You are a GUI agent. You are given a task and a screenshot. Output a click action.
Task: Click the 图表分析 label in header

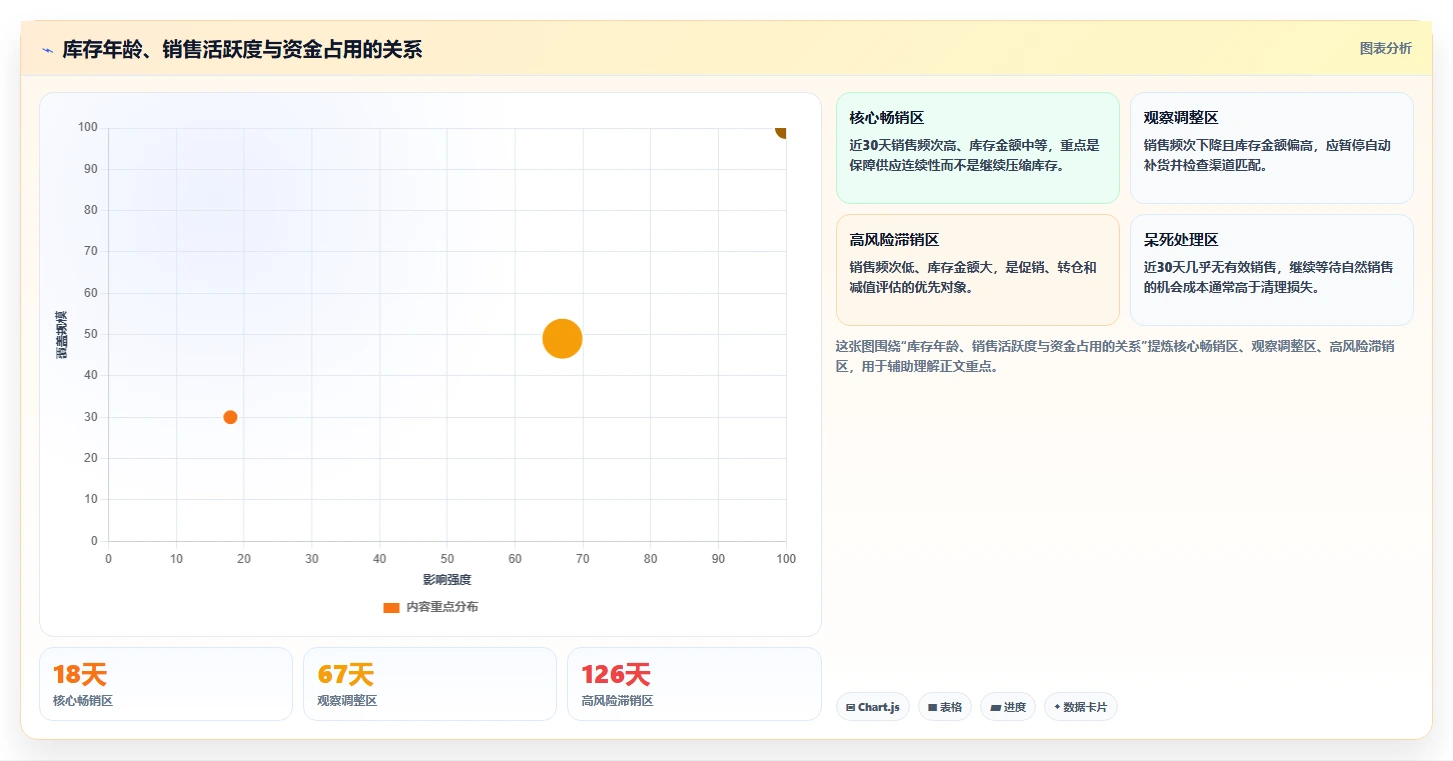pos(1385,48)
